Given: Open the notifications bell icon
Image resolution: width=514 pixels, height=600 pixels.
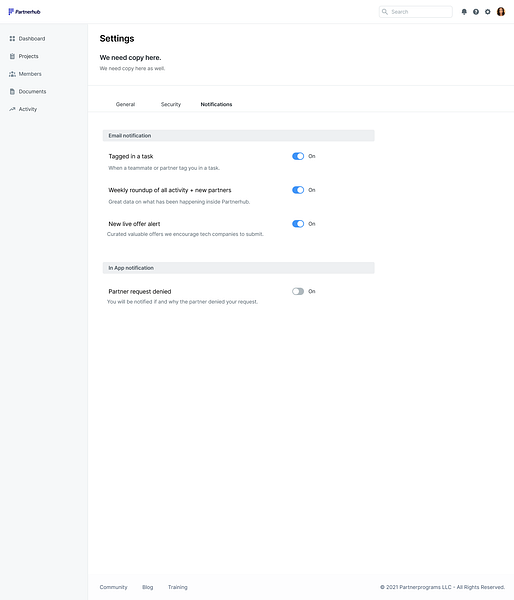Looking at the screenshot, I should point(464,12).
